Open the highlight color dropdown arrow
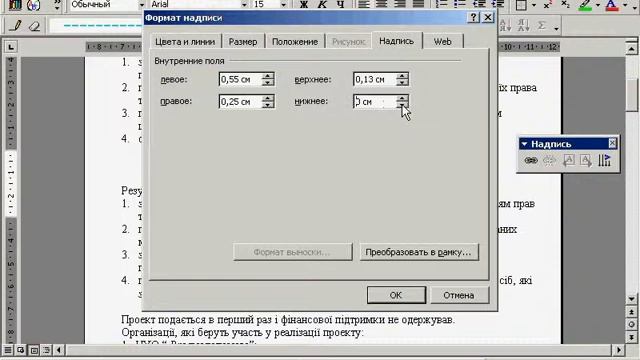 pyautogui.click(x=598, y=5)
